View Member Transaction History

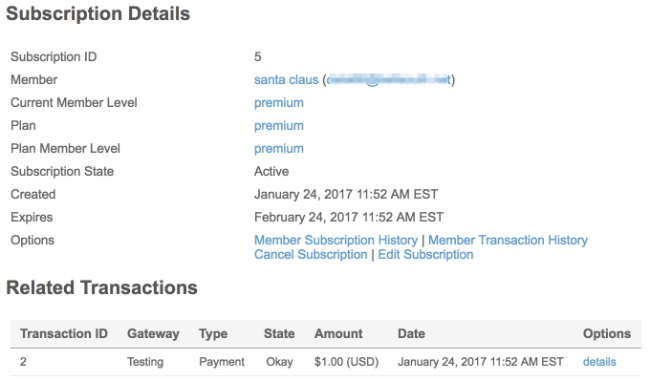(x=508, y=240)
